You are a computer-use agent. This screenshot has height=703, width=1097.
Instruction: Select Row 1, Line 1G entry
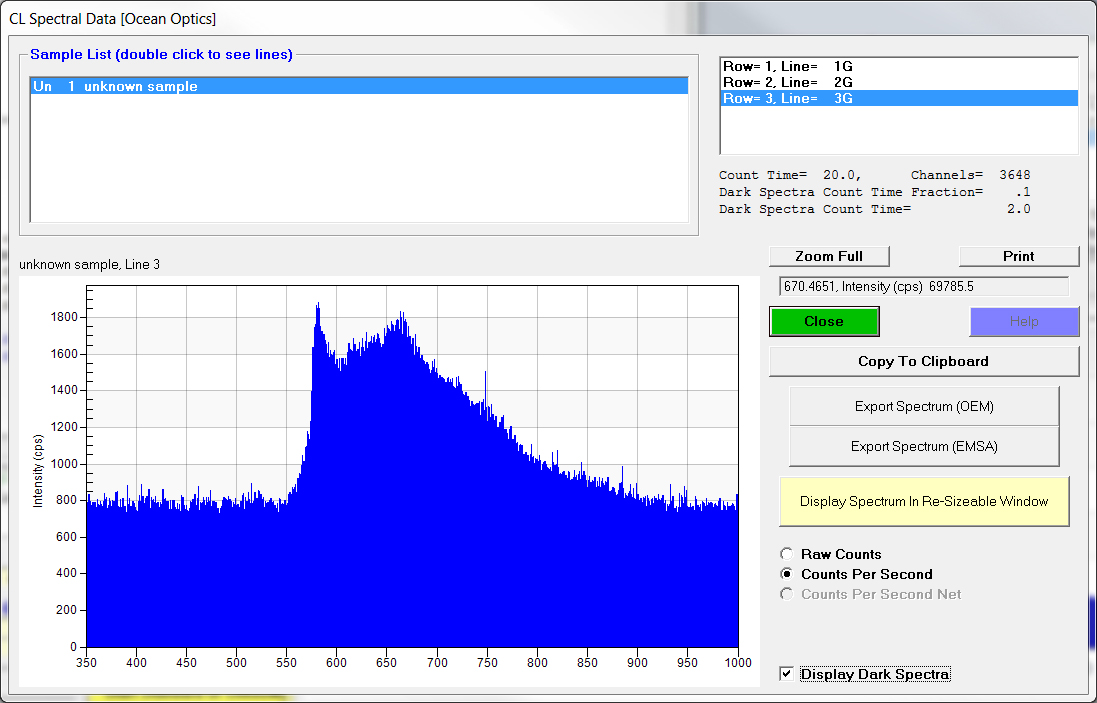788,66
